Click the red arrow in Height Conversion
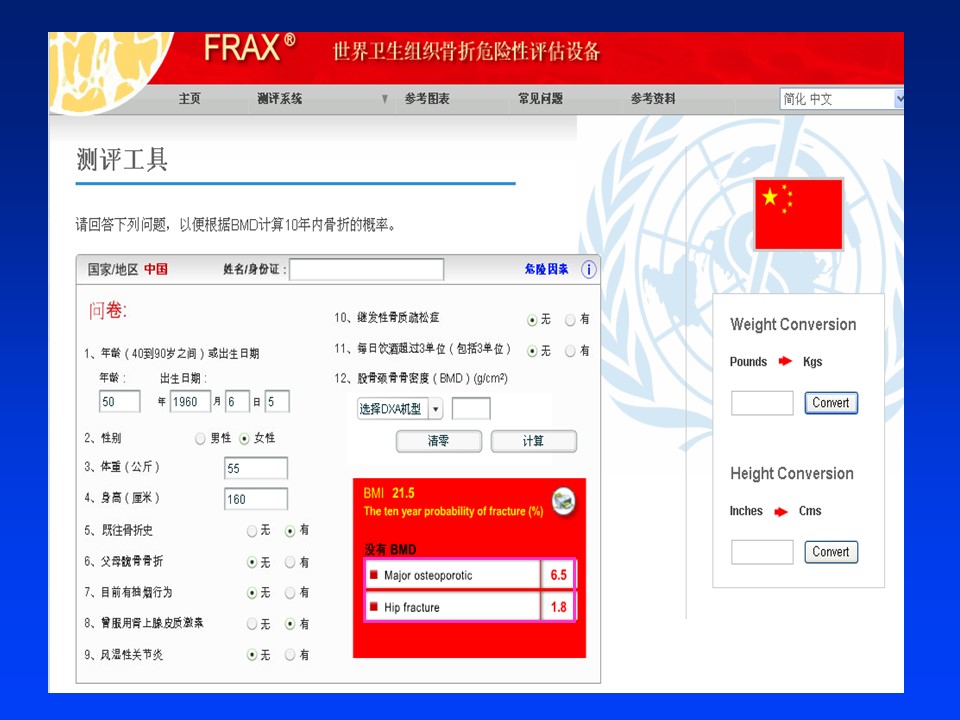The image size is (960, 720). pyautogui.click(x=781, y=511)
